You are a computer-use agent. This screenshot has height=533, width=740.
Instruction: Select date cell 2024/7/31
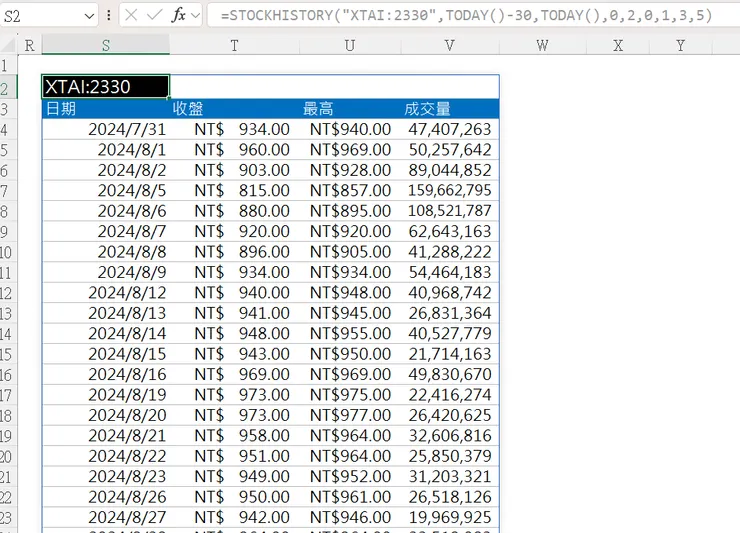coord(106,129)
